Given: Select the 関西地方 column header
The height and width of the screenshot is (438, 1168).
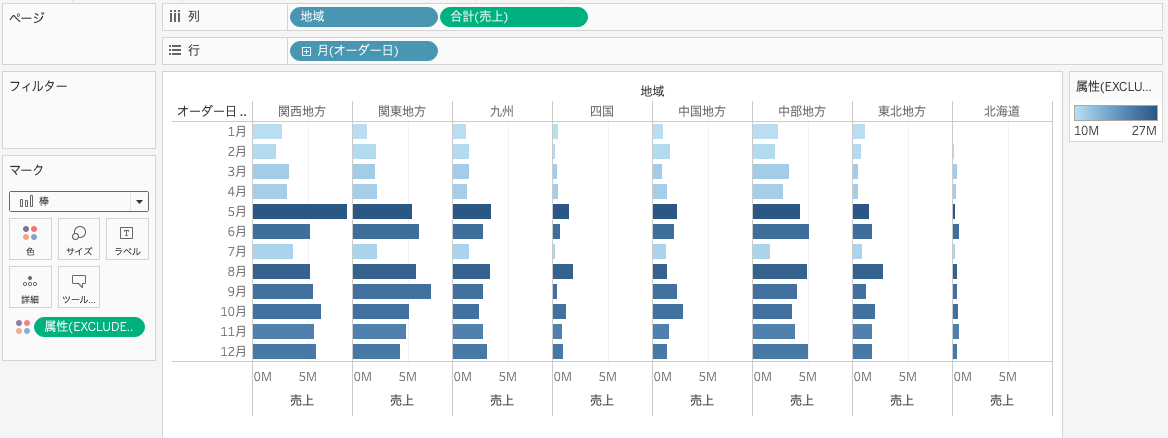Looking at the screenshot, I should [x=301, y=112].
